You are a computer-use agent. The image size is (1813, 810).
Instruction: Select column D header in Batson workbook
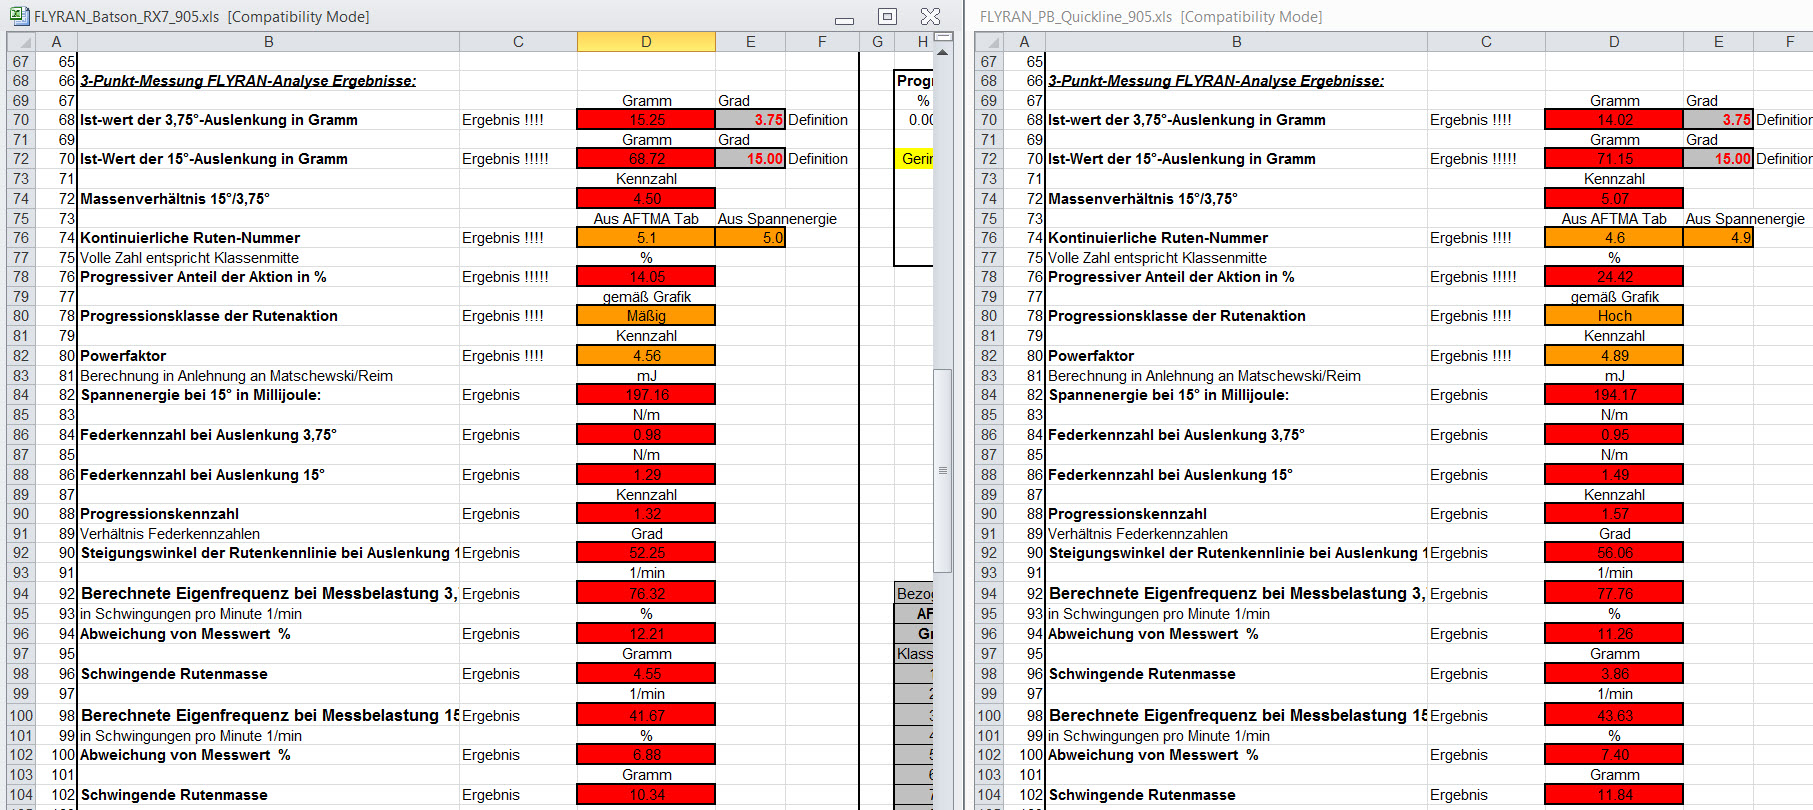coord(646,42)
